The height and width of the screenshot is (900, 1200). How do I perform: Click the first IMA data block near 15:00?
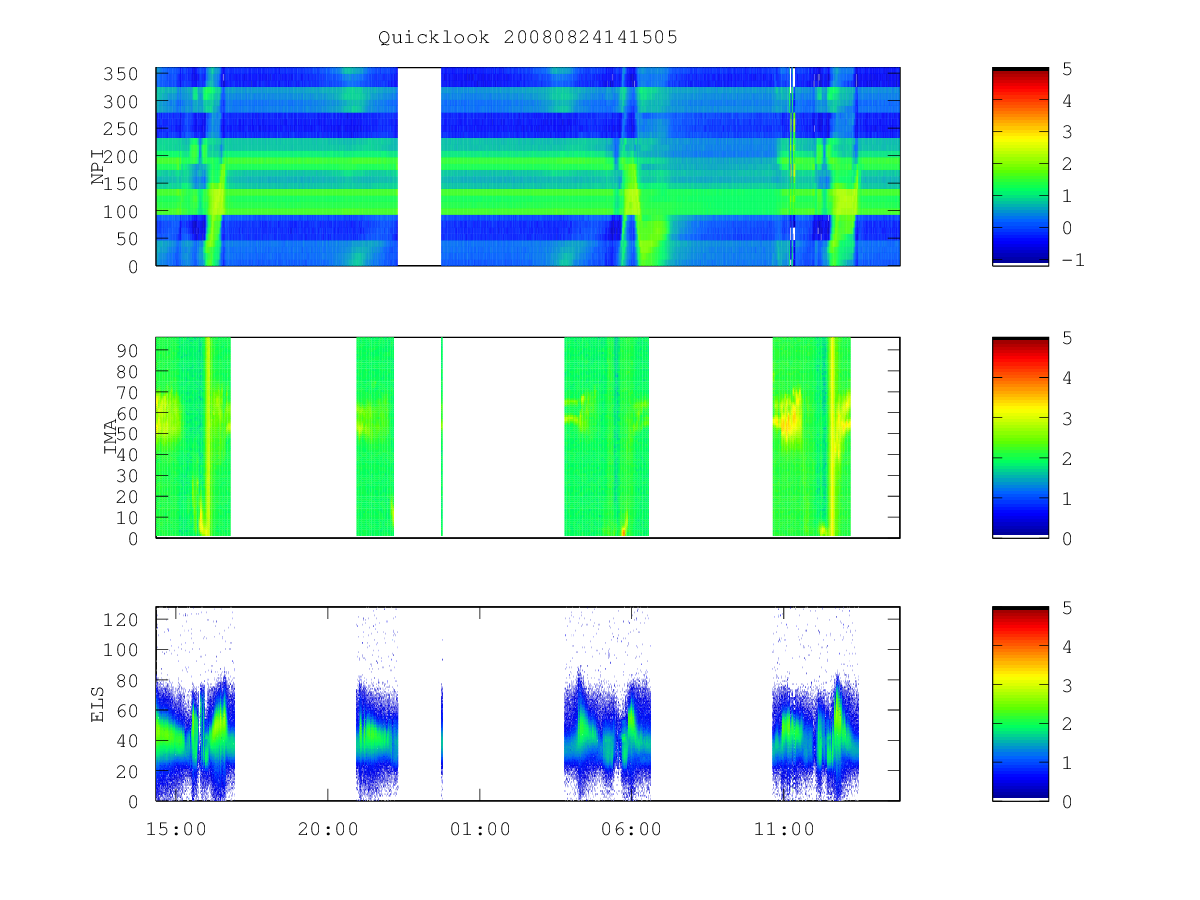(x=193, y=437)
